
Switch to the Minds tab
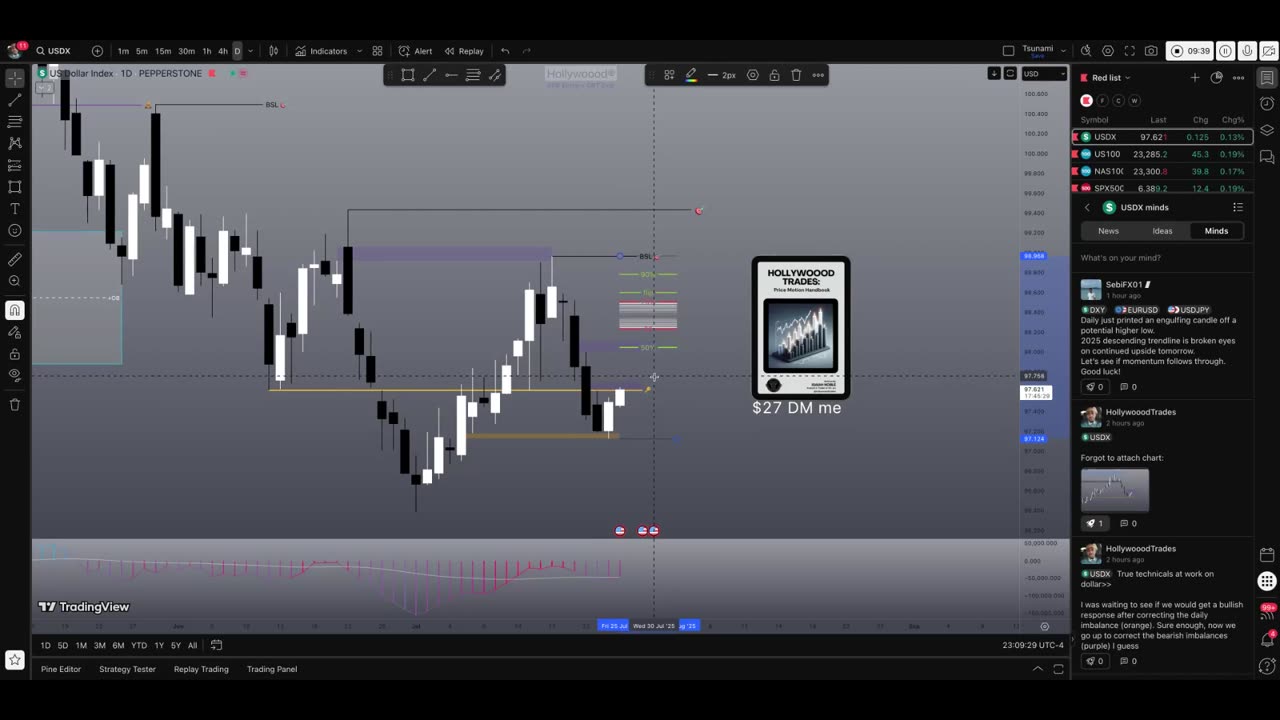click(x=1216, y=231)
